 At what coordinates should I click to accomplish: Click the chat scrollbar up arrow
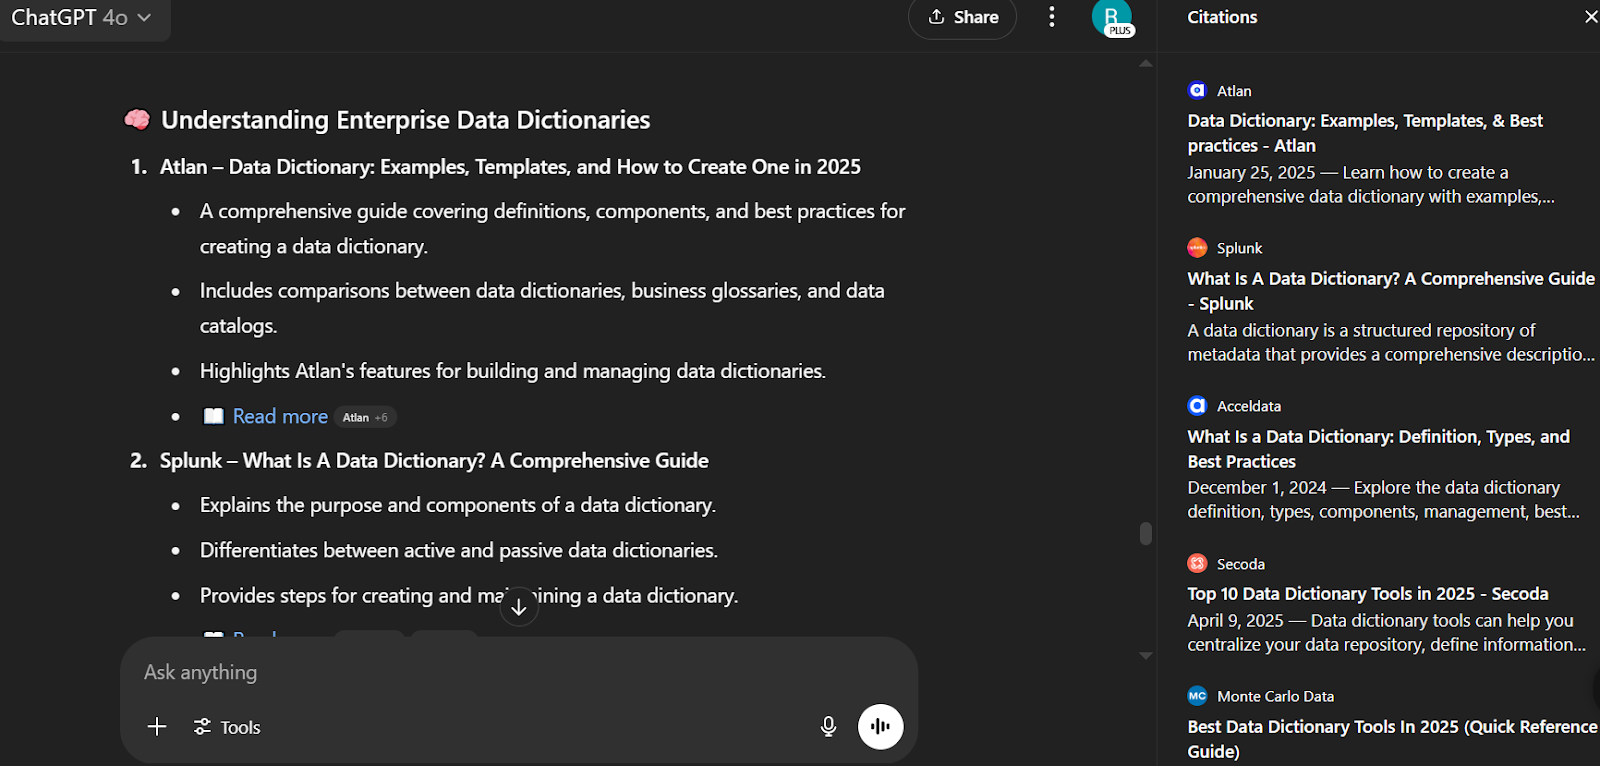coord(1146,63)
